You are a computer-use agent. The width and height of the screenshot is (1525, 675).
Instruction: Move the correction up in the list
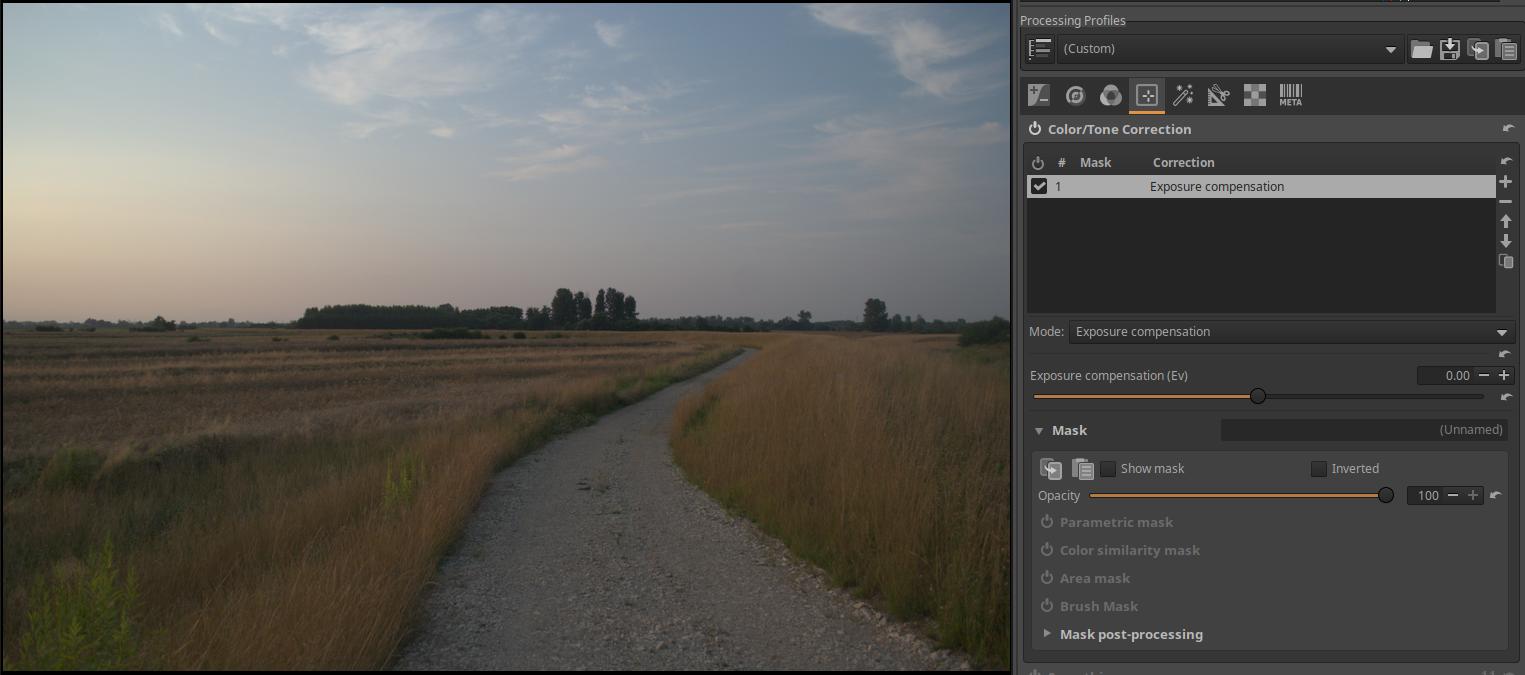[x=1505, y=222]
